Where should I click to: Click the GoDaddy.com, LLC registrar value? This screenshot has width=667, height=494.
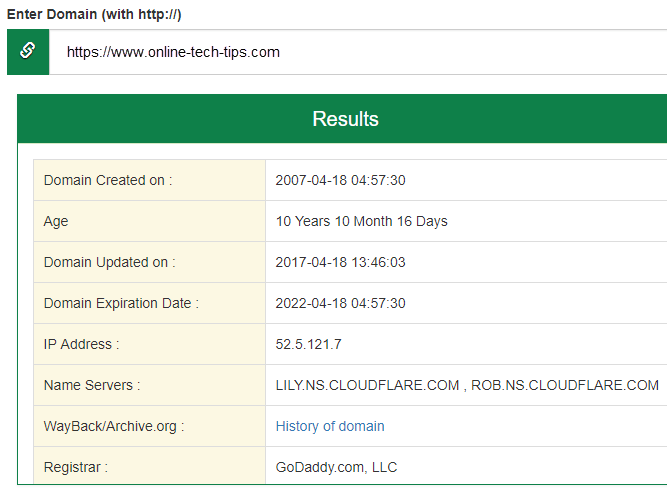click(x=336, y=467)
